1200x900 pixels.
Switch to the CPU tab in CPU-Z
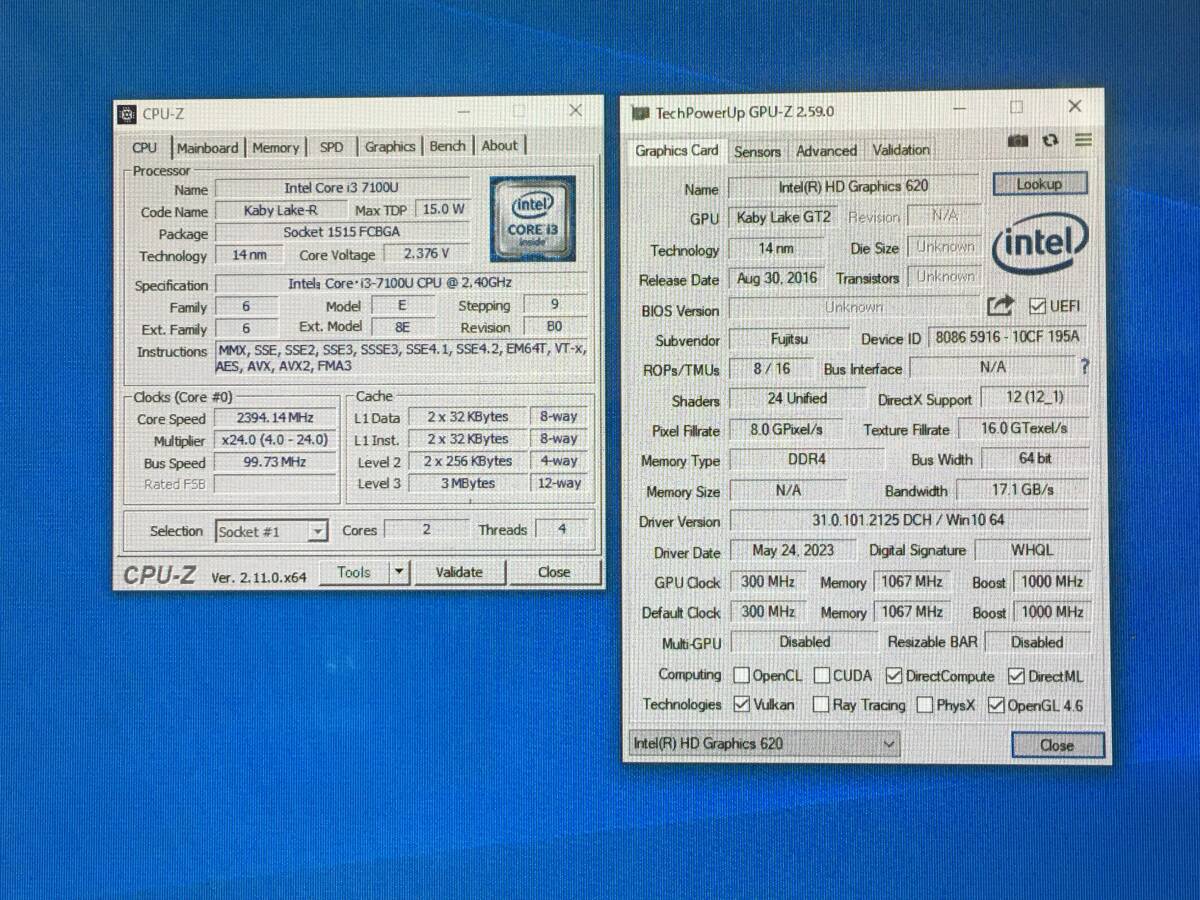click(x=145, y=147)
